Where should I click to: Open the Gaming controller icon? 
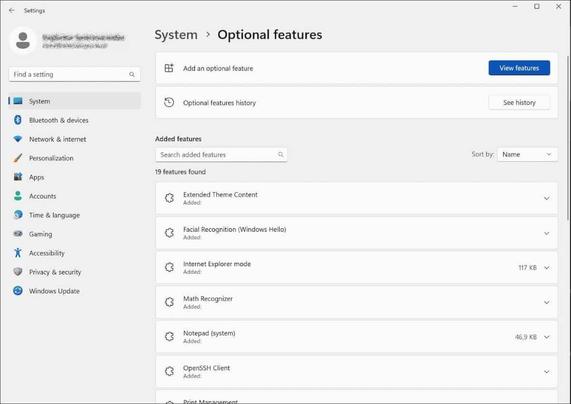pos(18,234)
